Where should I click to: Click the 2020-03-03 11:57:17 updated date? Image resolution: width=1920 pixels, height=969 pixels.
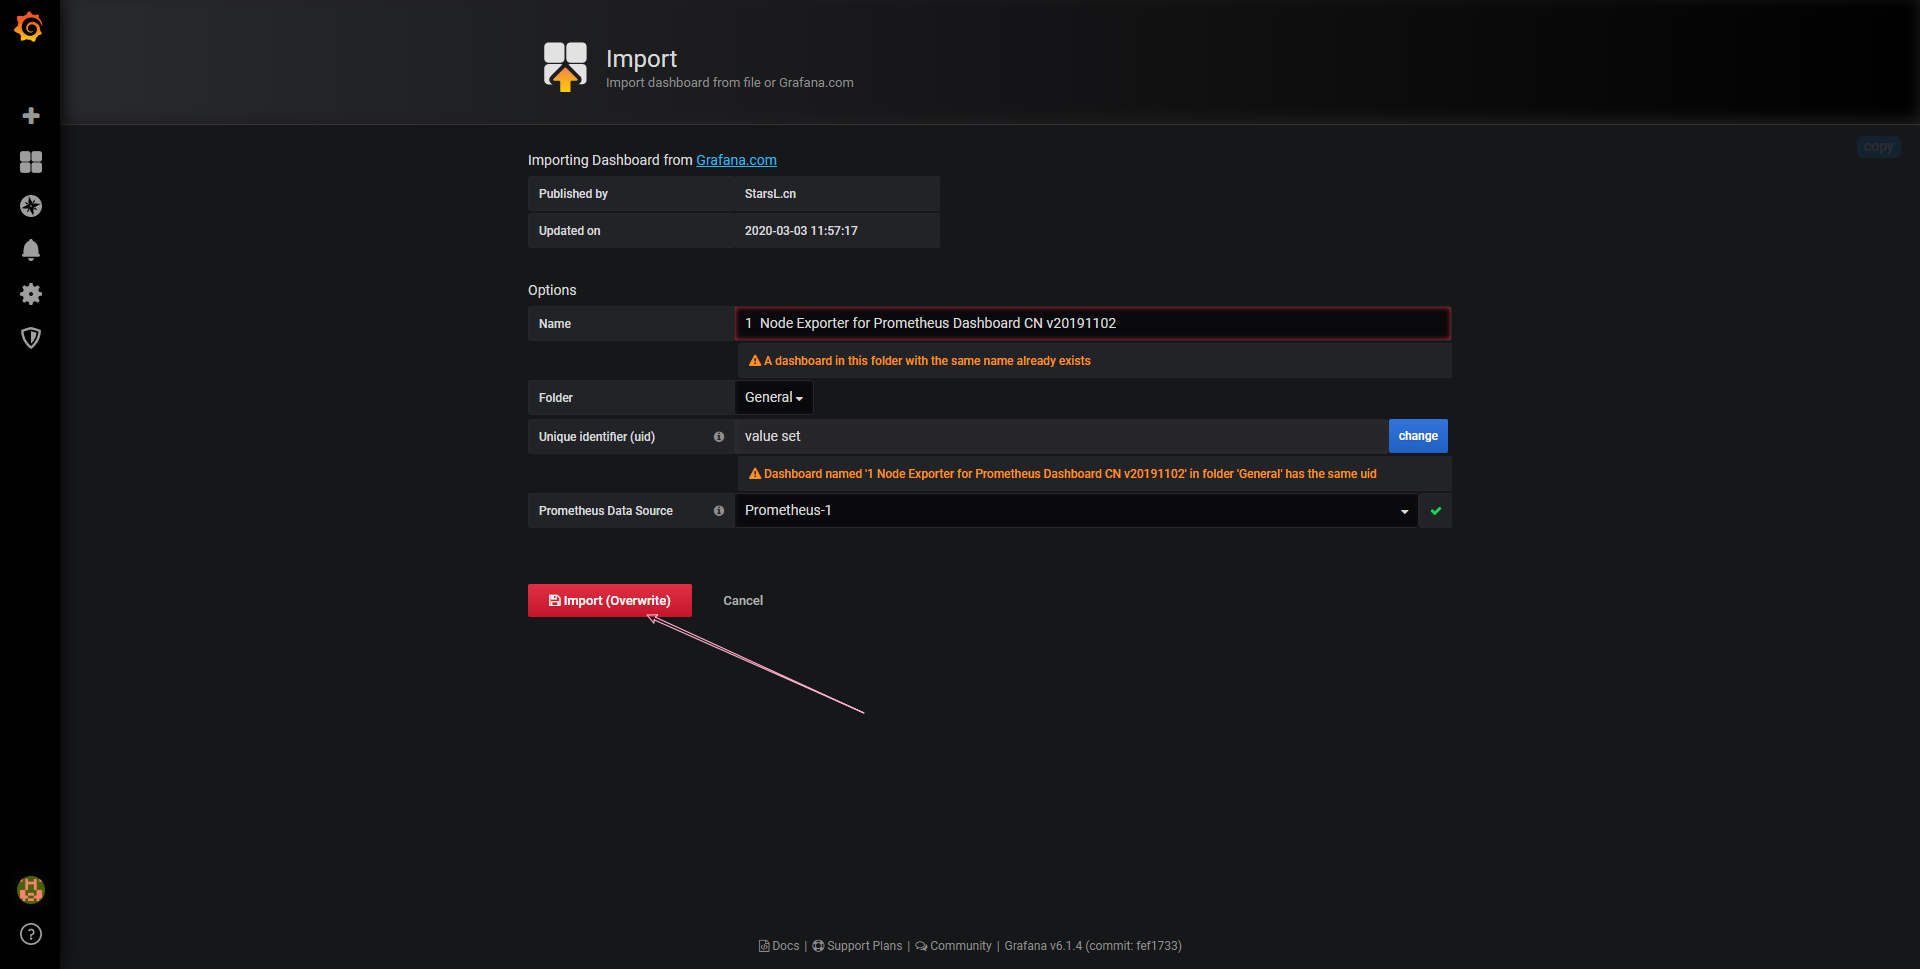pyautogui.click(x=801, y=231)
